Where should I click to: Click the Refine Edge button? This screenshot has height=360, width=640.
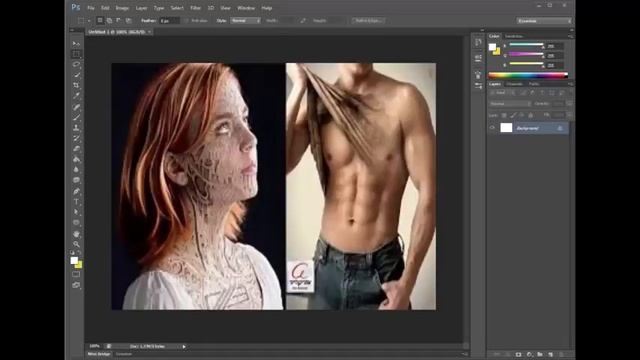[368, 20]
